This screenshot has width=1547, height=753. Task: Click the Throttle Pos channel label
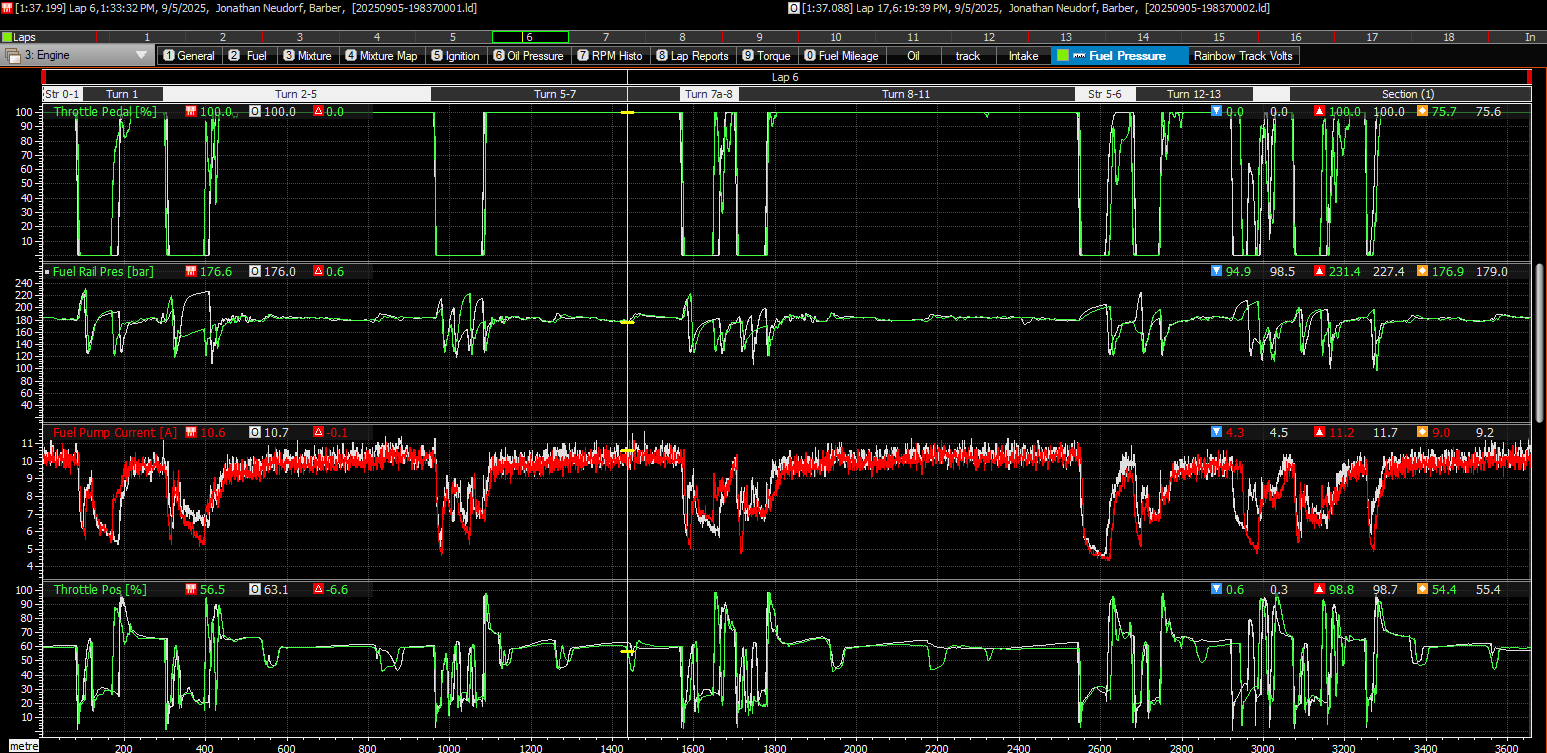(100, 590)
